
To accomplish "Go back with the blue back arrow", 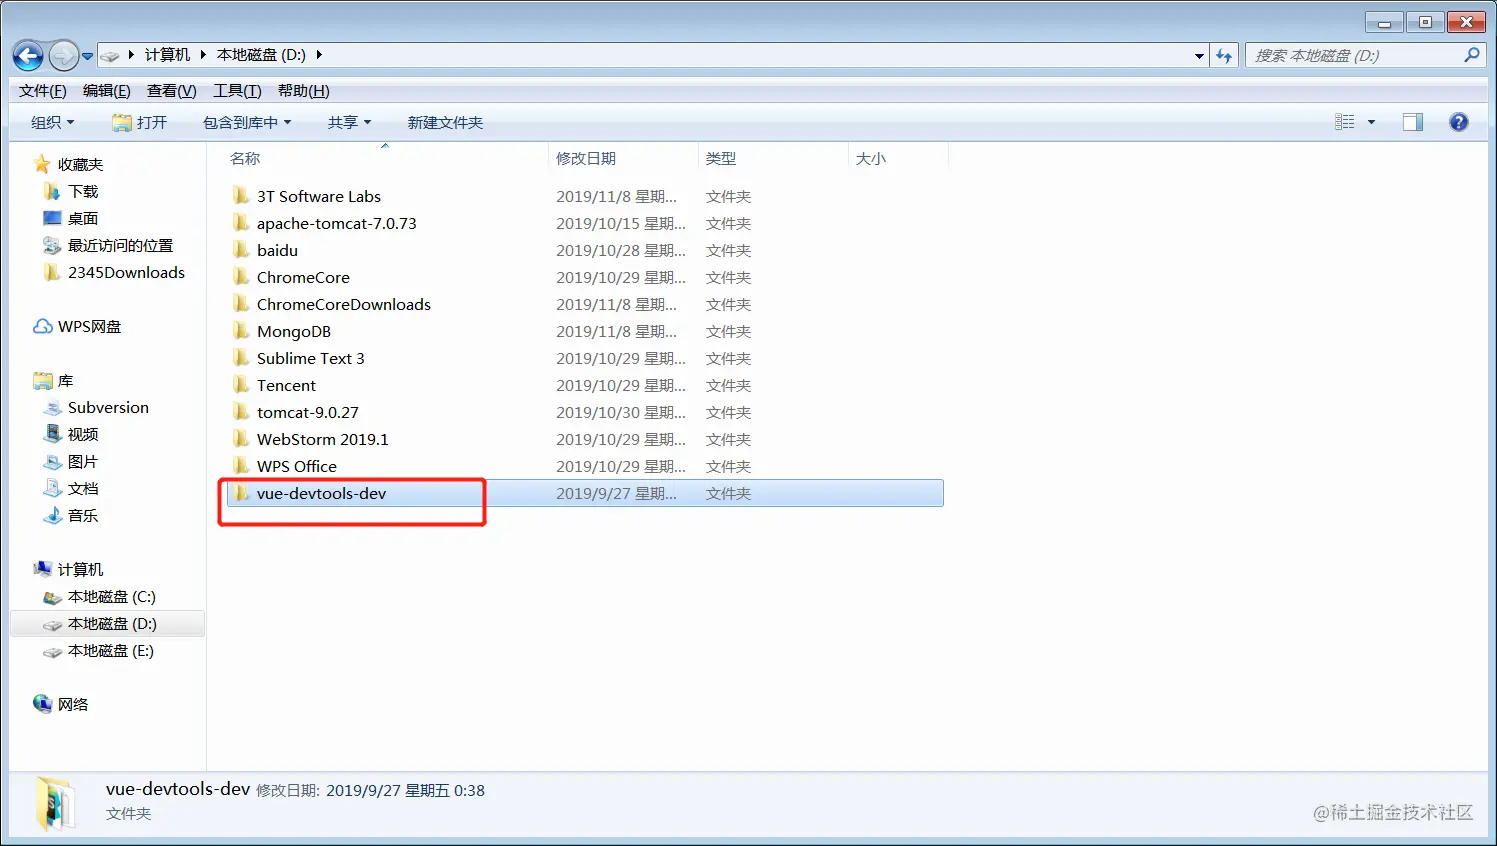I will (28, 56).
